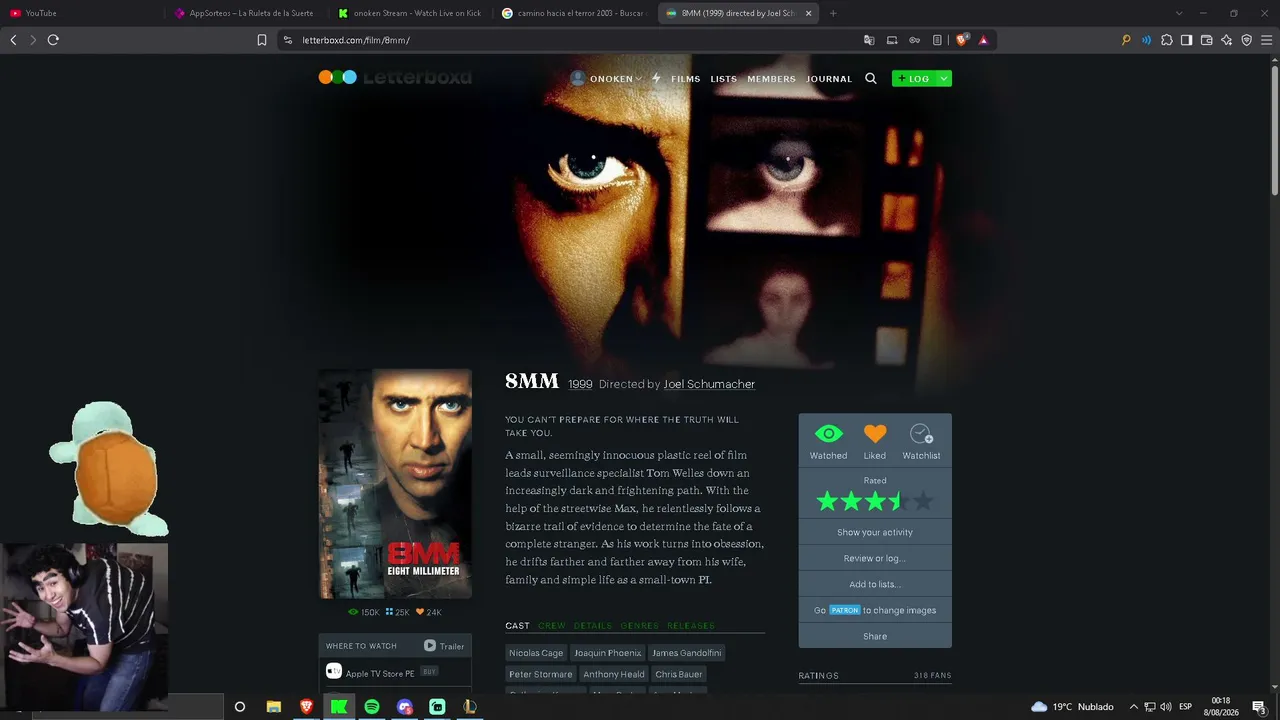Screen dimensions: 1280x720
Task: Open the Brave Shields icon
Action: [962, 40]
